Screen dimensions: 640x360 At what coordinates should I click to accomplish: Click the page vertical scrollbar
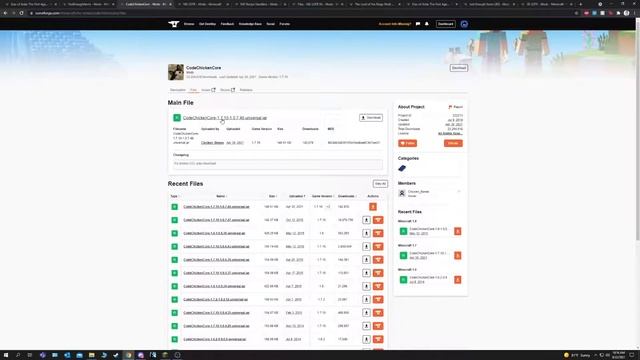click(x=638, y=131)
